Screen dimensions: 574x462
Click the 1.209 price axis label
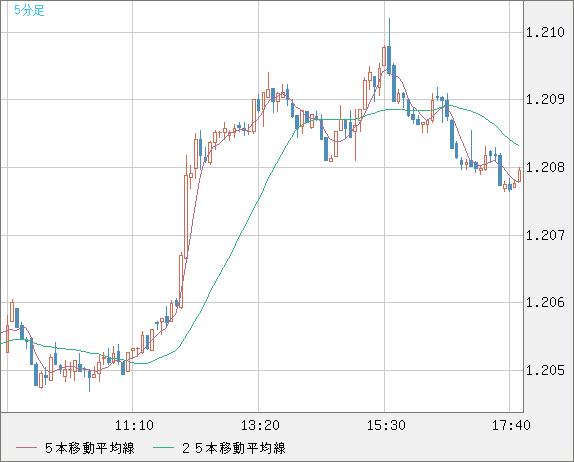click(x=545, y=100)
